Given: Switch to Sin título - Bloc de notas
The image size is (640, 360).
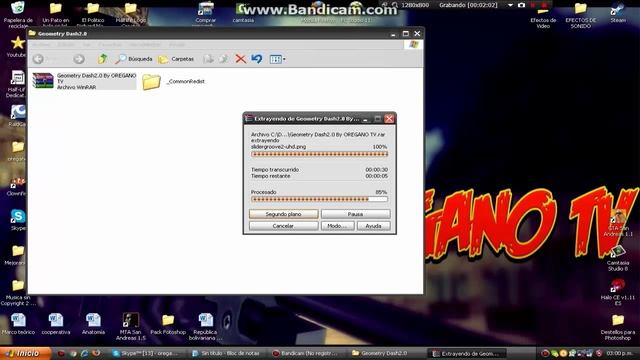Looking at the screenshot, I should click(x=226, y=353).
